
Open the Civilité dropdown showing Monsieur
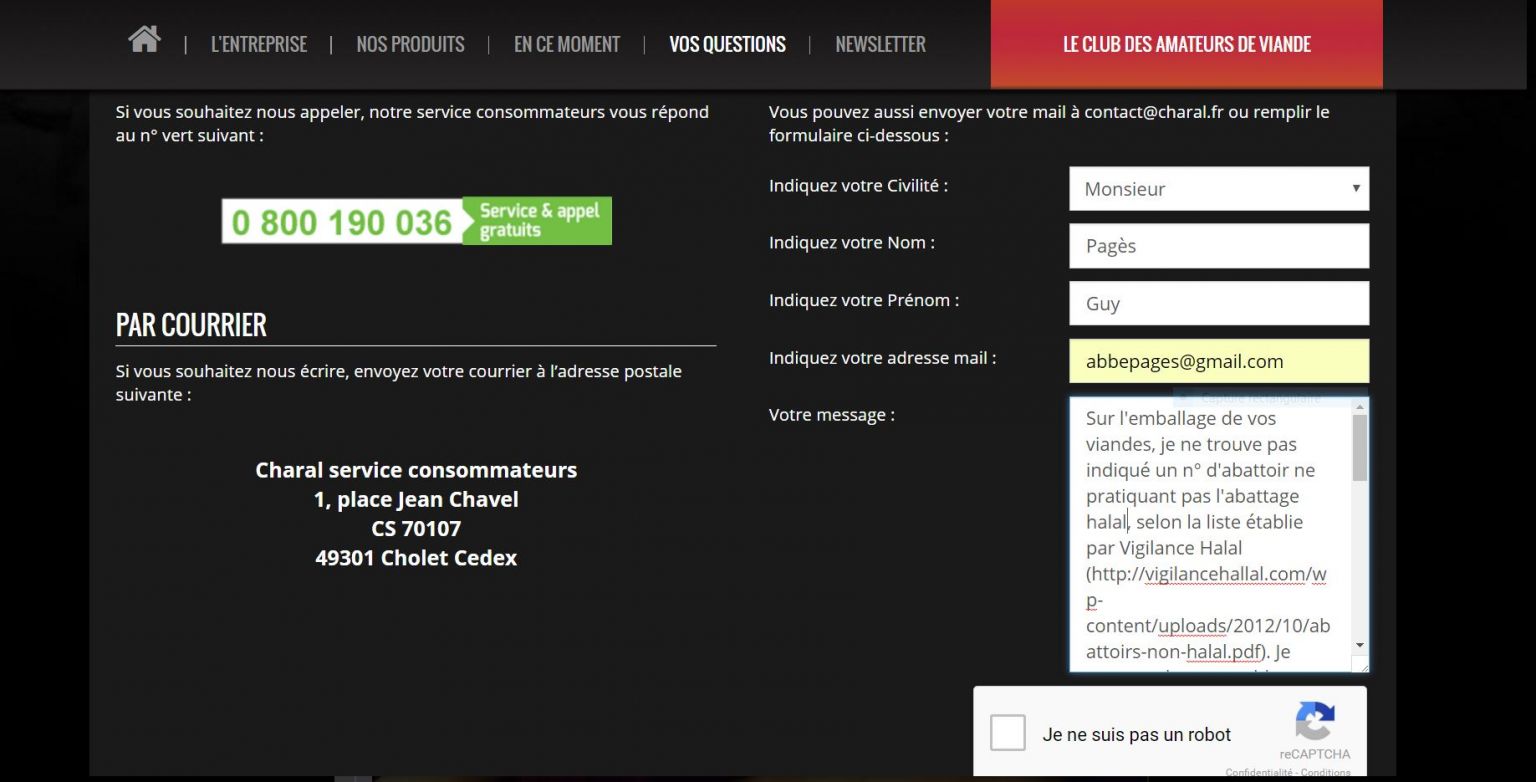click(x=1219, y=188)
